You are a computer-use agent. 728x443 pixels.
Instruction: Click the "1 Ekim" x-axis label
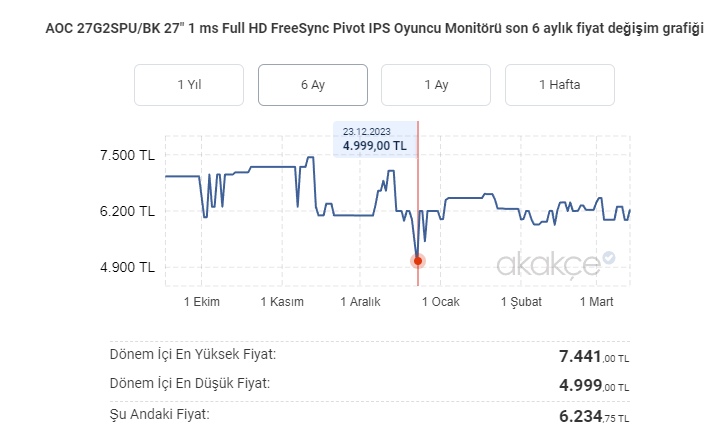click(x=202, y=302)
